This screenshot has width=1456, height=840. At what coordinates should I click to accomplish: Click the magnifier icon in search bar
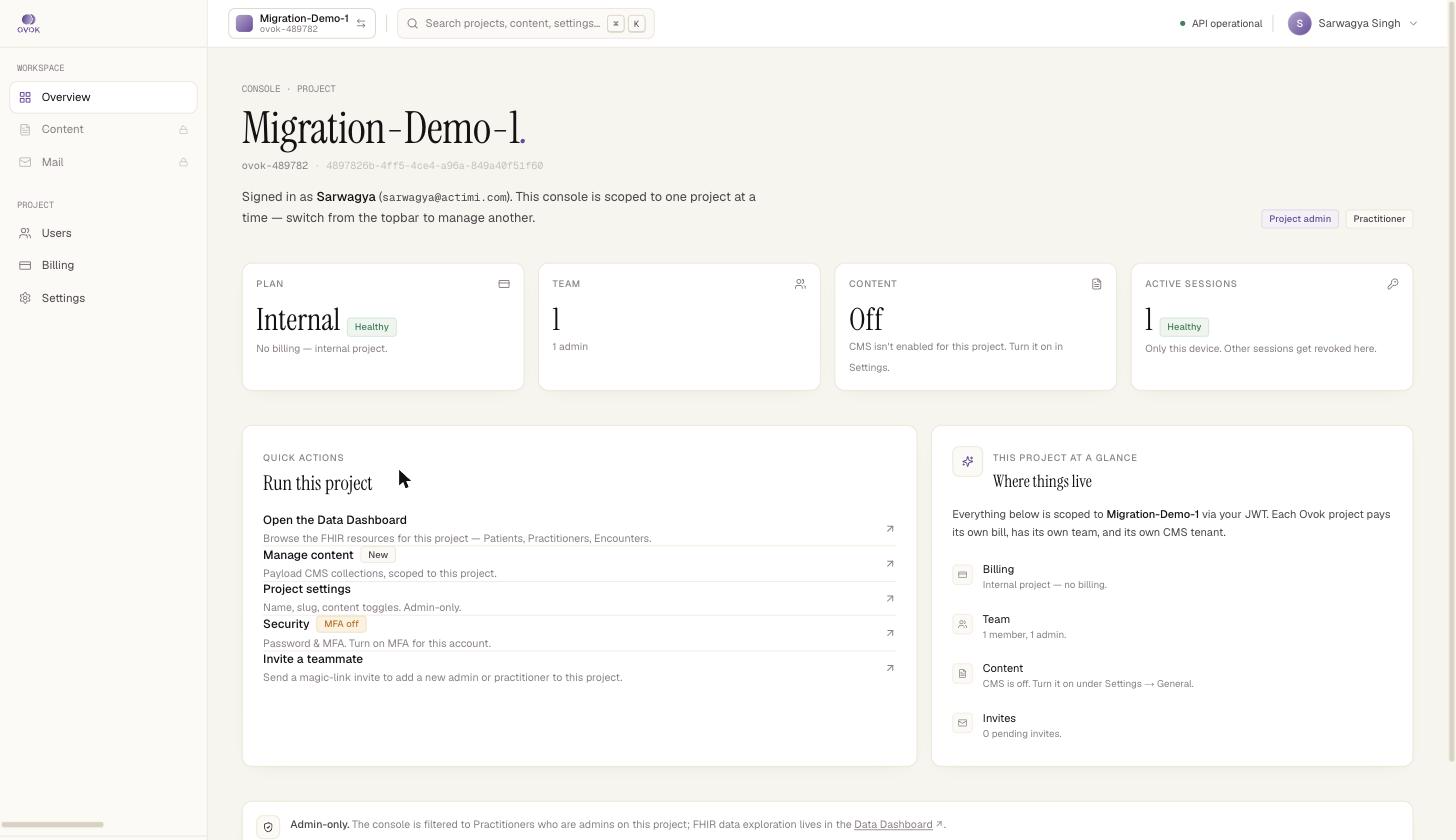click(x=412, y=23)
